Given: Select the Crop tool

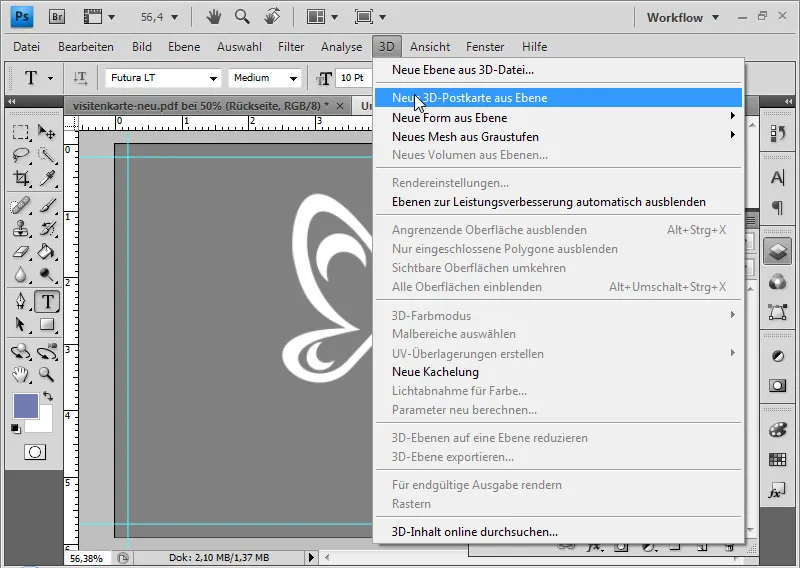Looking at the screenshot, I should [20, 178].
